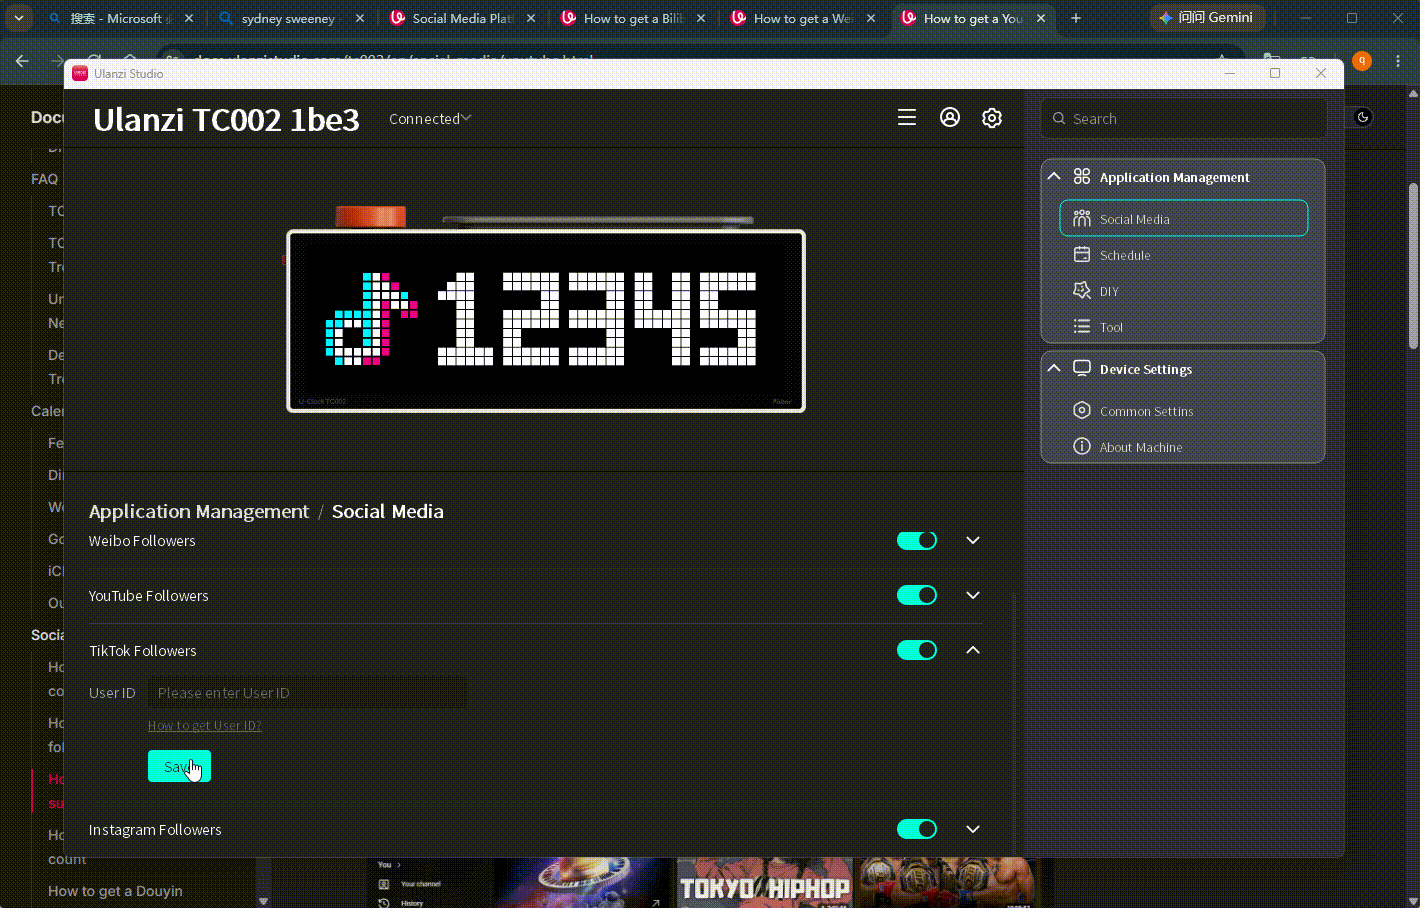Open 'How to get a Douyin' docs link
The image size is (1420, 908).
116,891
